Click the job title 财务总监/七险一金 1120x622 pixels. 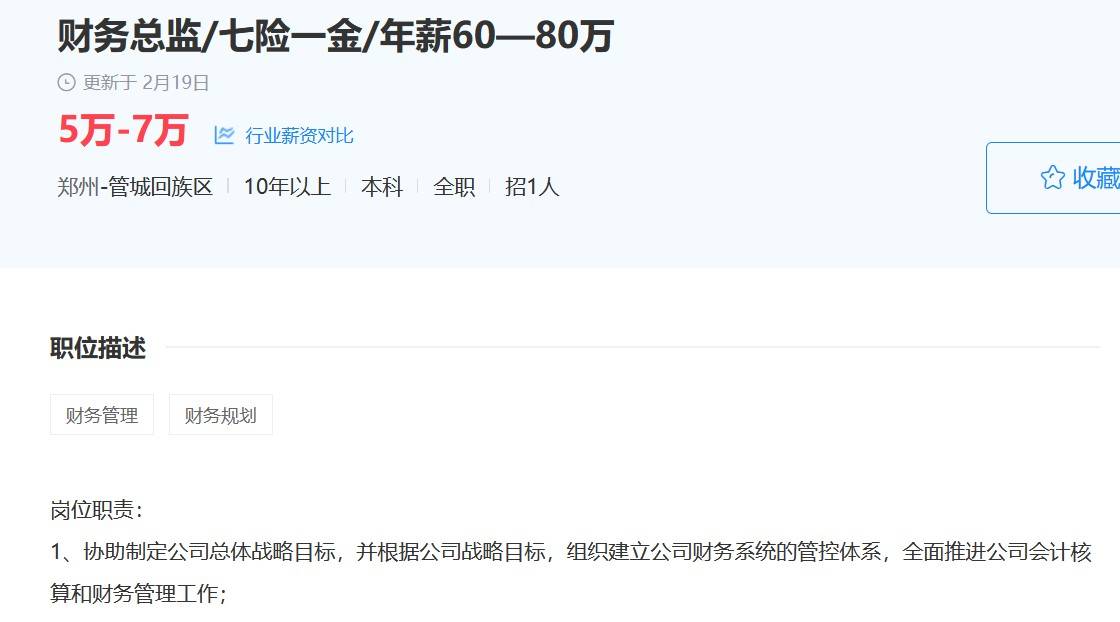coord(335,36)
